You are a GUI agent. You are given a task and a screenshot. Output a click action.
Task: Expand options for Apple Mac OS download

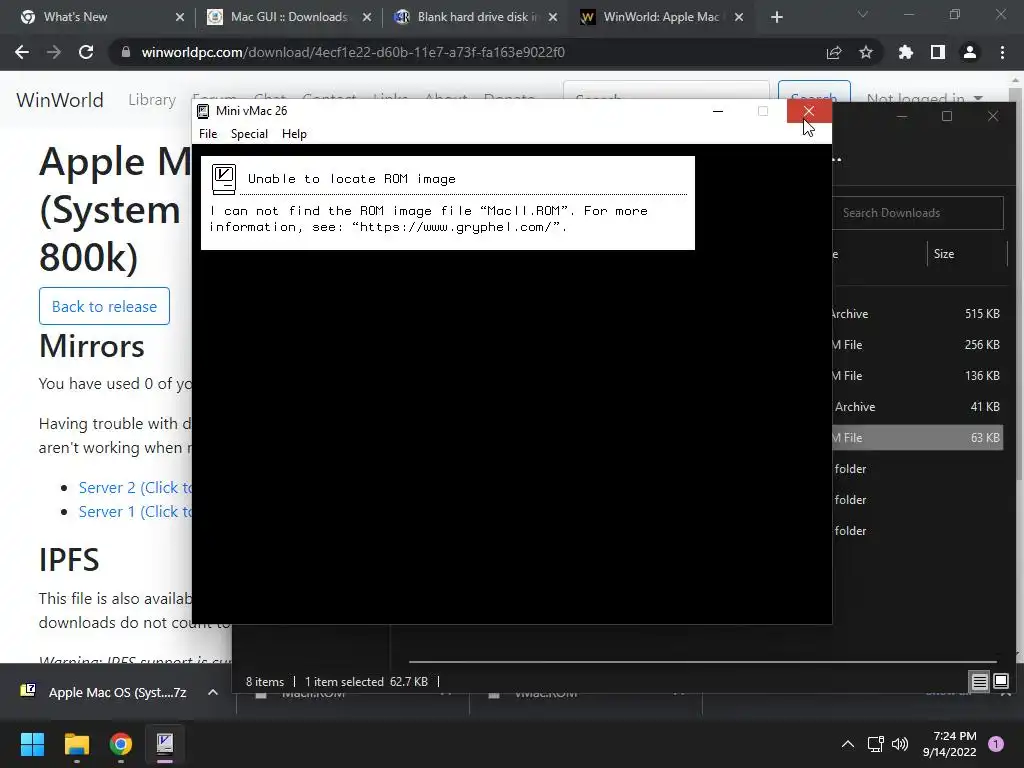click(213, 692)
